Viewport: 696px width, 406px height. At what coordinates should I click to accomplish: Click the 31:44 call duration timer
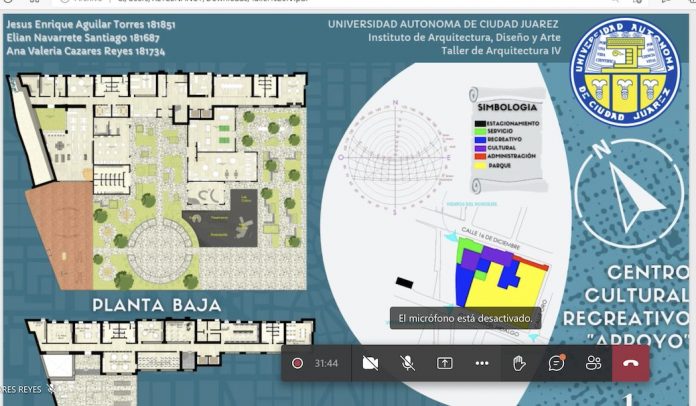tap(326, 363)
